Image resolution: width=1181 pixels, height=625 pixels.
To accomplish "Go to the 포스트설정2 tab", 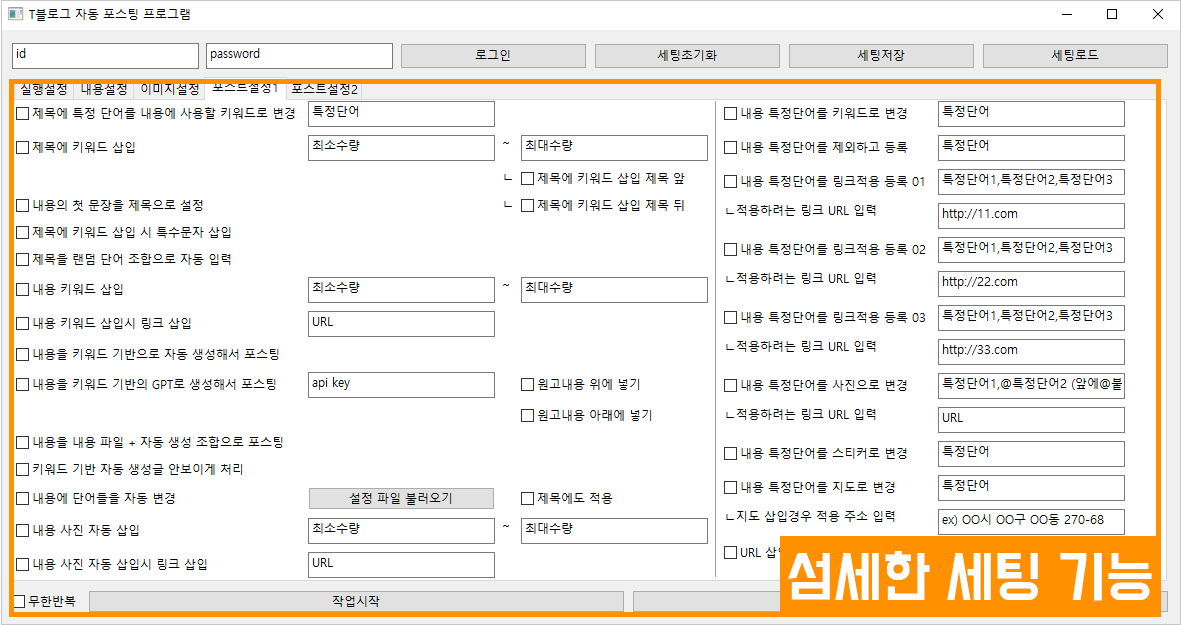I will (x=324, y=90).
